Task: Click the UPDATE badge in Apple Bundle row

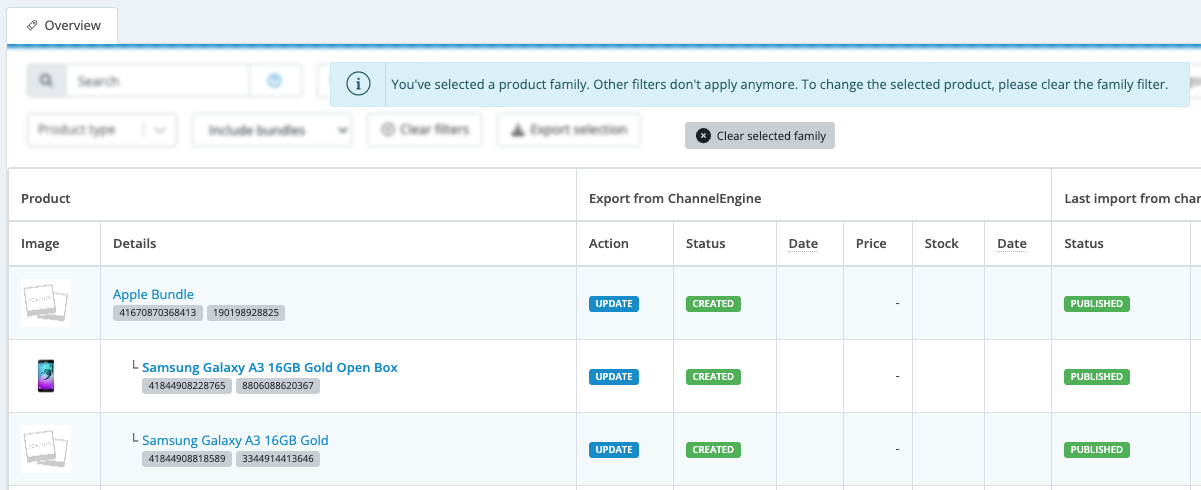Action: 614,304
